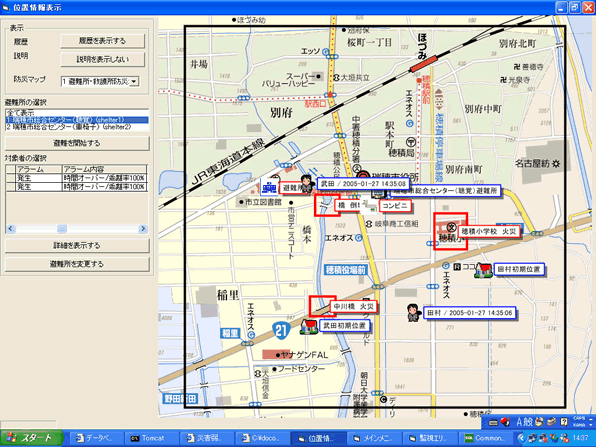Screen dimensions: 596x447
Task: Click the Route 21 shield marker
Action: click(281, 331)
